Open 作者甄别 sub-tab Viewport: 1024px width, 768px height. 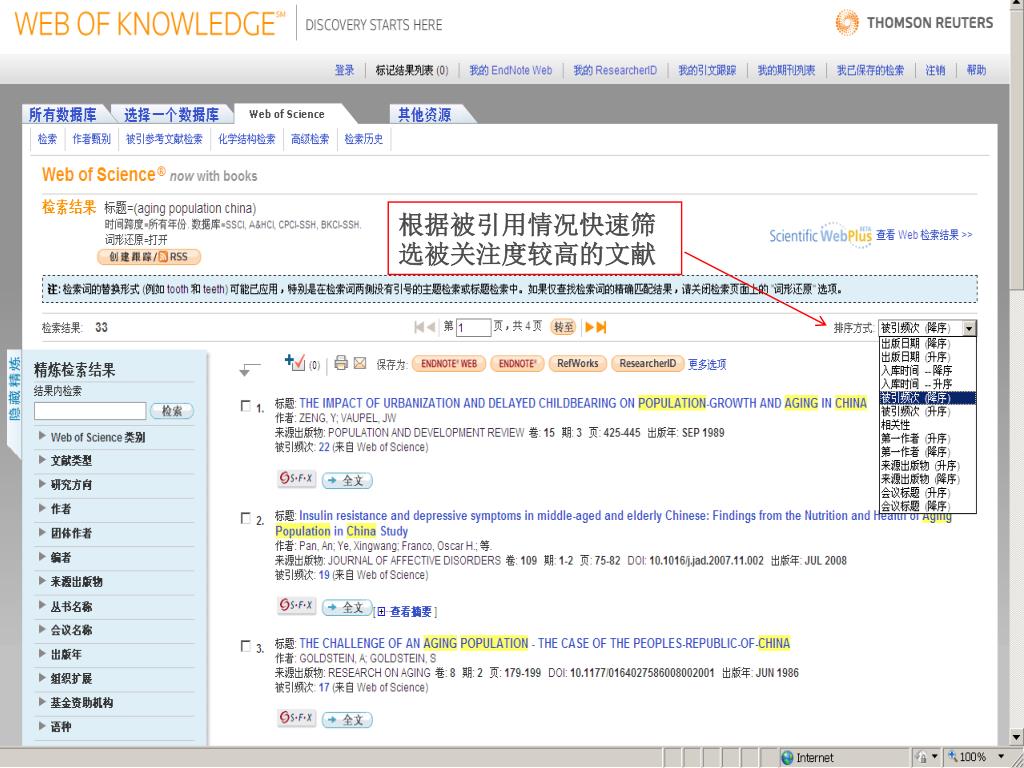[91, 139]
